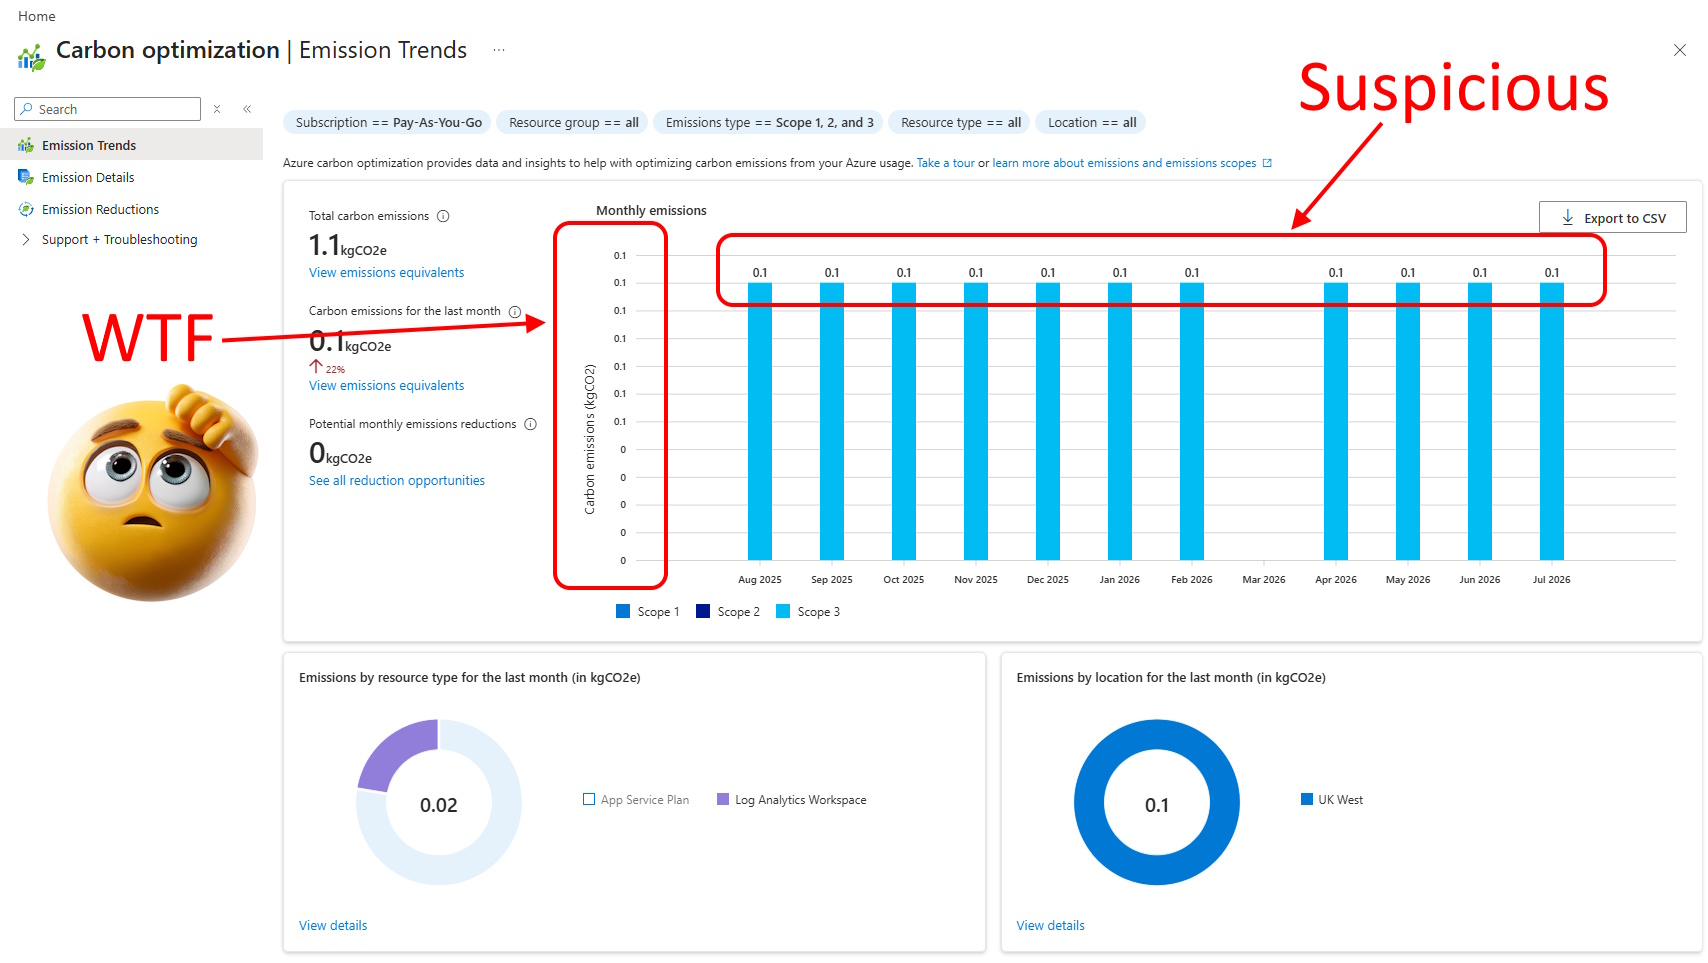Open the ellipsis more options beside title
Image resolution: width=1708 pixels, height=963 pixels.
coord(499,50)
